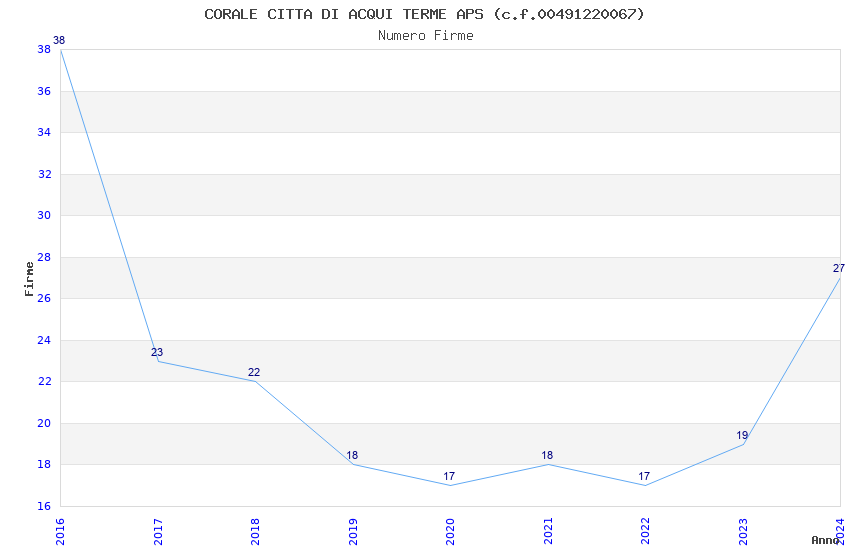Click the subtitle Numero Firme
Viewport: 850px width, 550px height.
click(x=426, y=36)
